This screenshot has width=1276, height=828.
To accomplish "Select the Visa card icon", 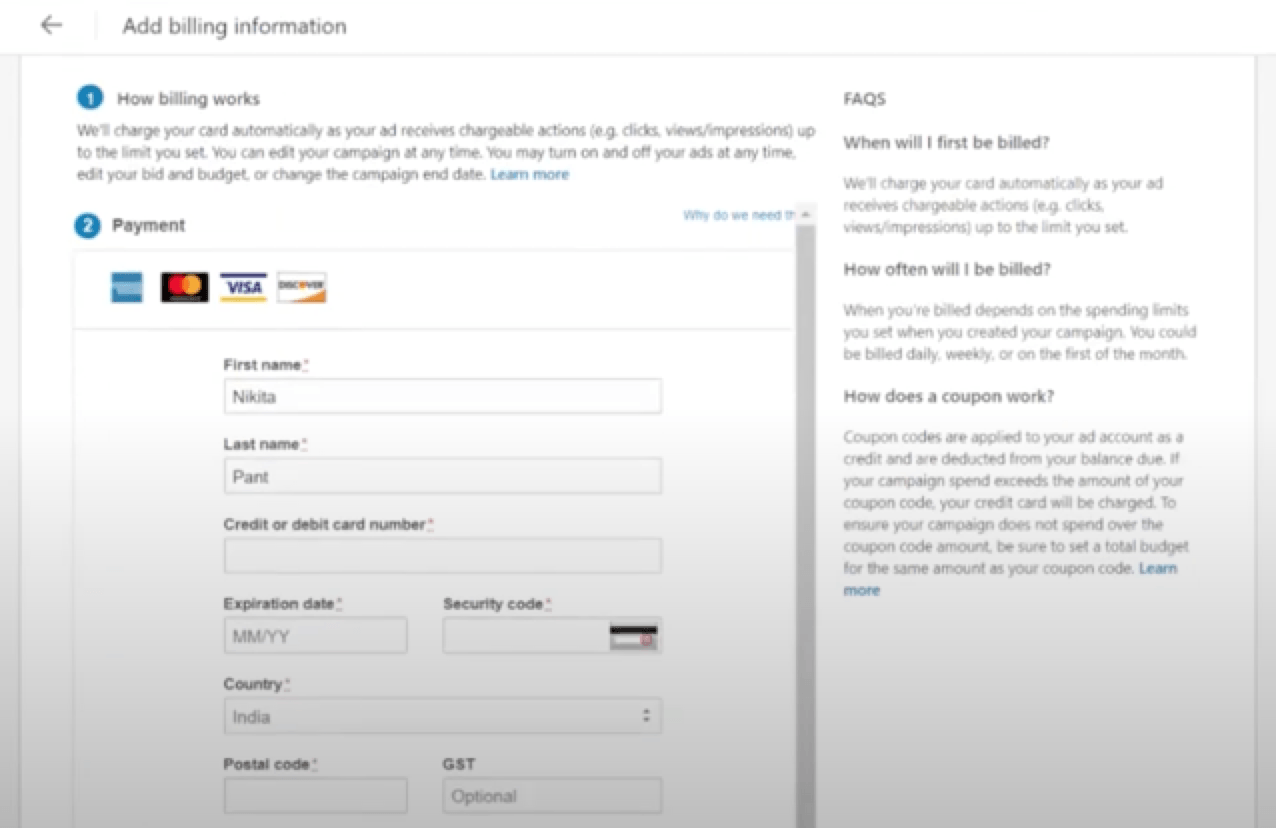I will (x=242, y=287).
